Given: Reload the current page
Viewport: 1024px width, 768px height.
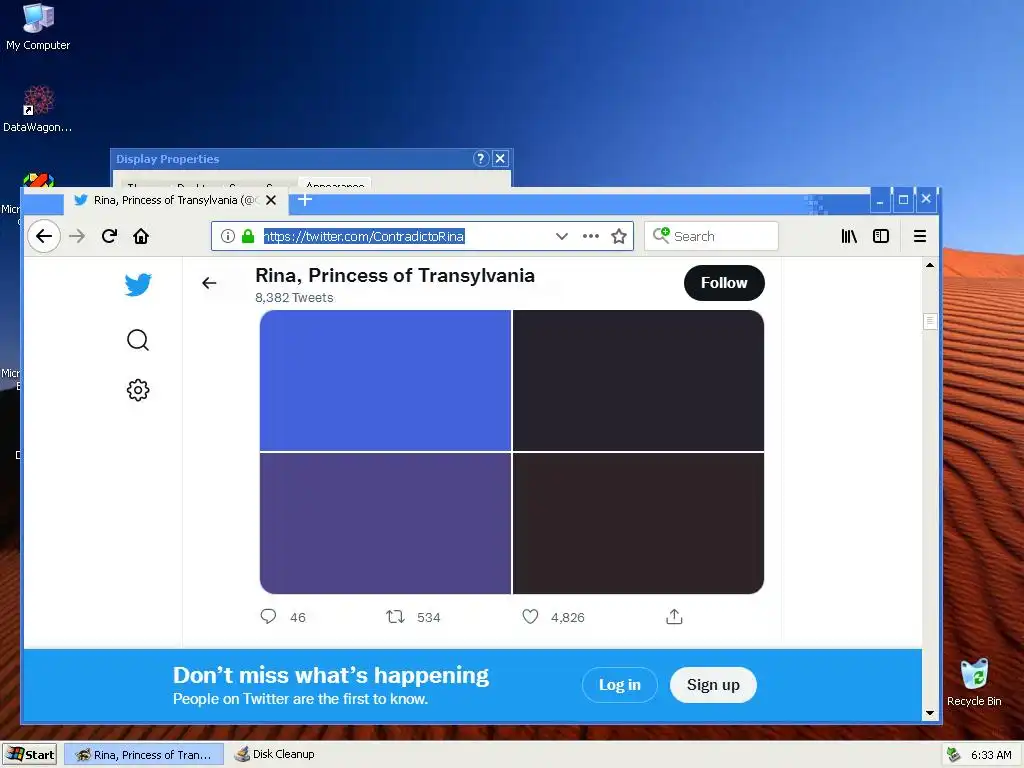Looking at the screenshot, I should [x=109, y=236].
